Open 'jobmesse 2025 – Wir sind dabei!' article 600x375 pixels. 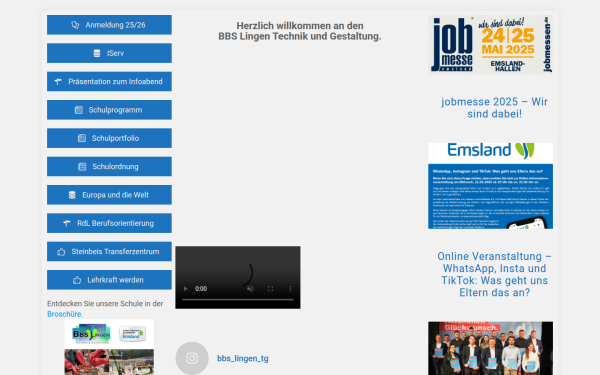[494, 108]
